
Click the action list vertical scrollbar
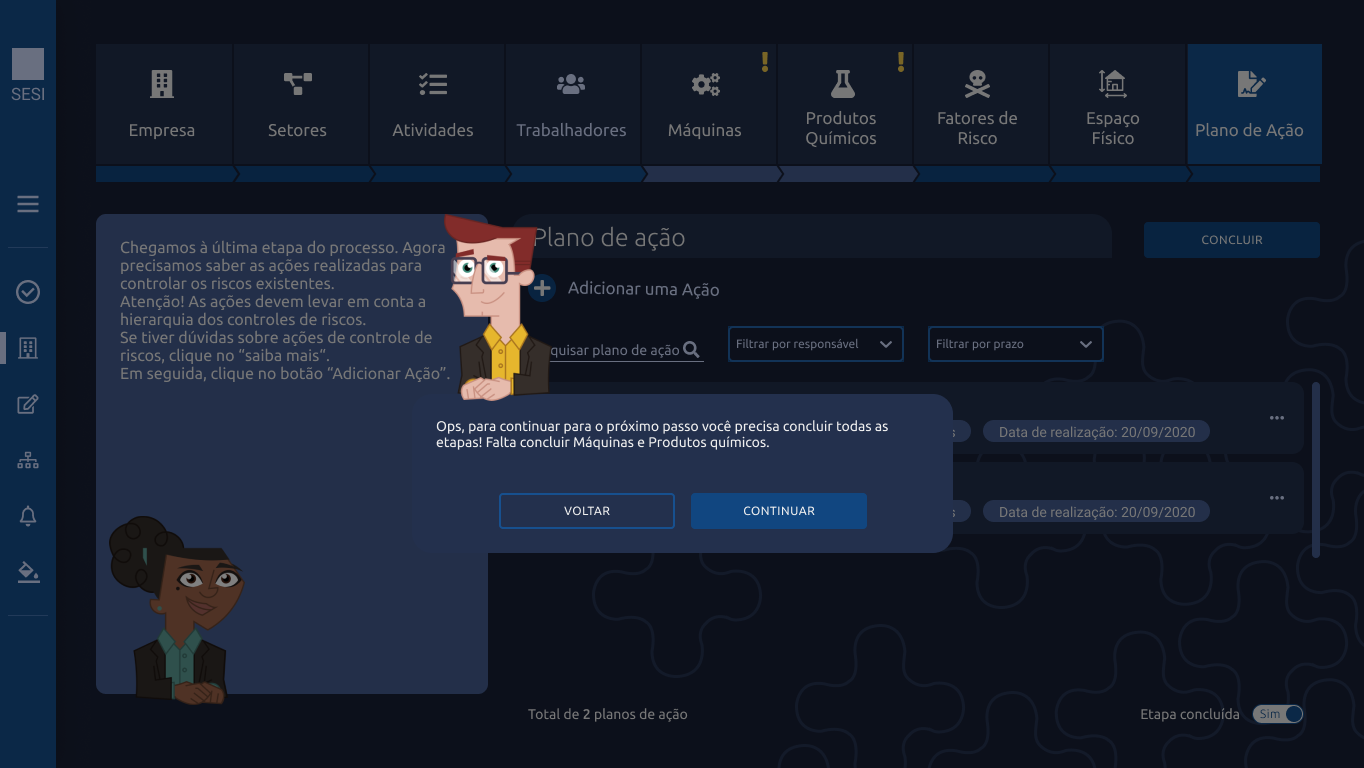(x=1316, y=470)
